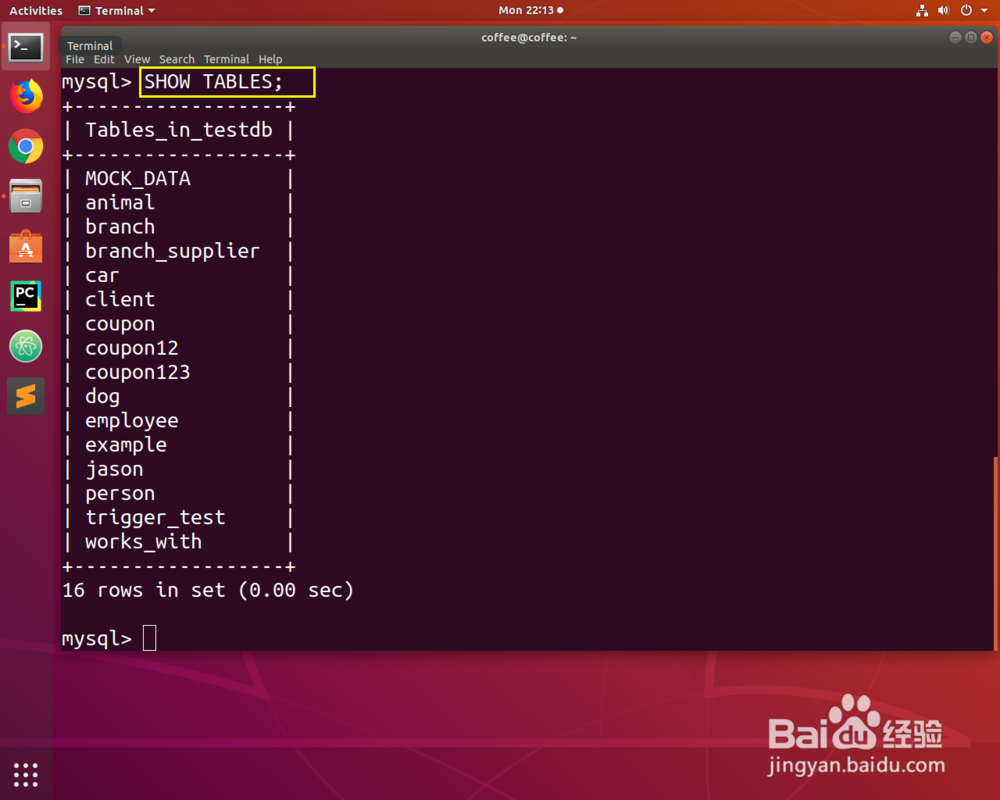Click the dog table row
Screen dimensions: 1000x800
102,397
